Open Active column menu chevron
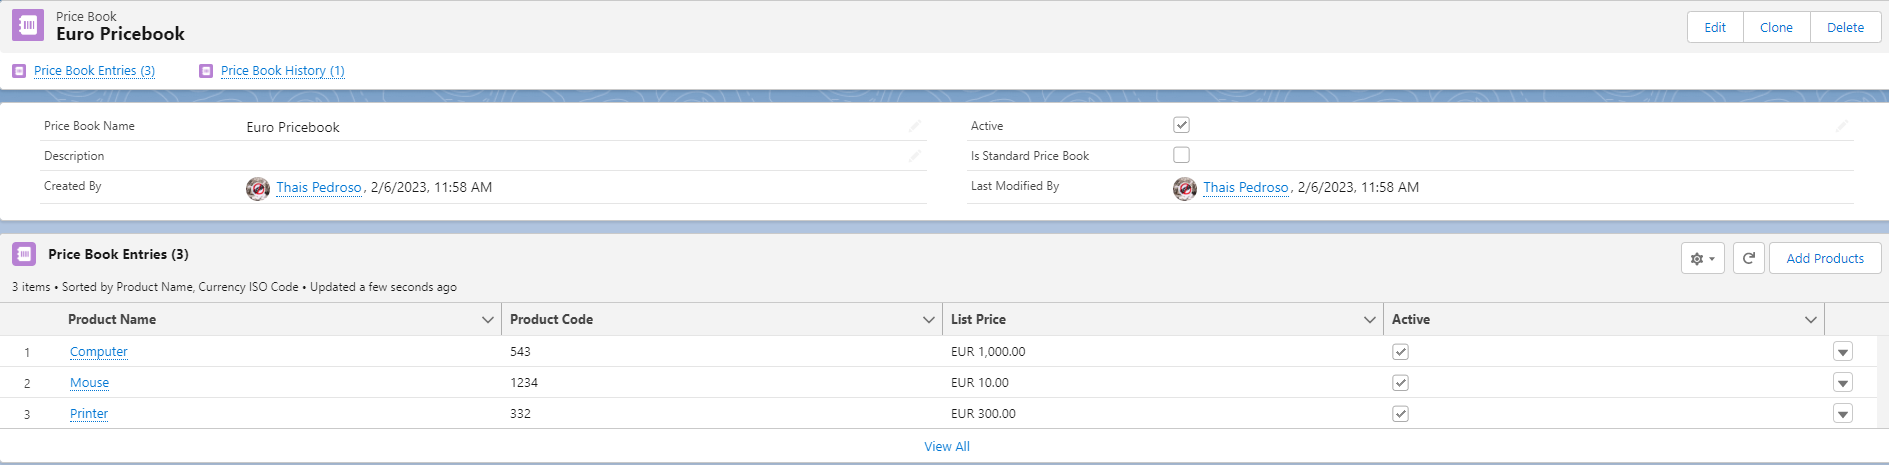The height and width of the screenshot is (465, 1889). click(1811, 320)
